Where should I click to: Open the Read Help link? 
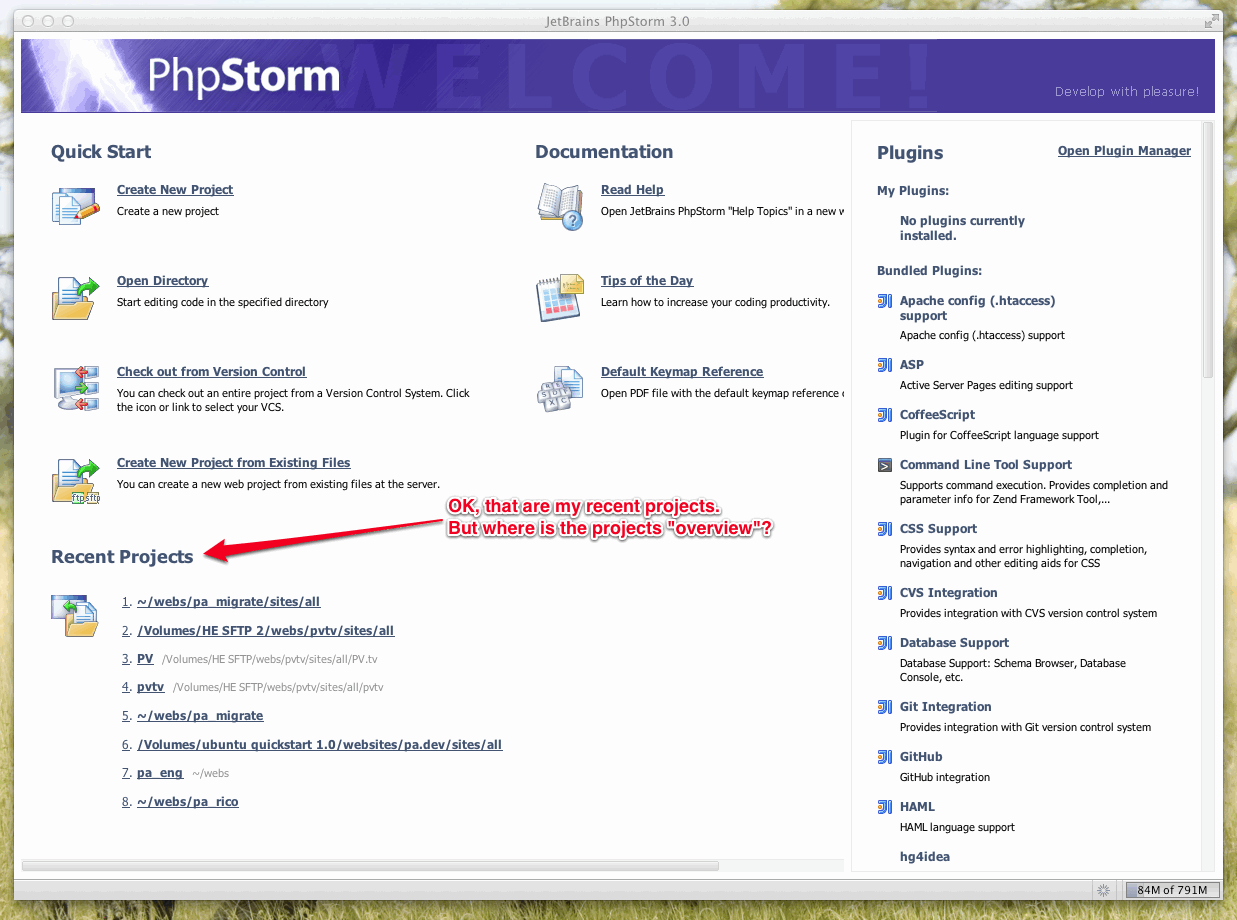point(632,190)
